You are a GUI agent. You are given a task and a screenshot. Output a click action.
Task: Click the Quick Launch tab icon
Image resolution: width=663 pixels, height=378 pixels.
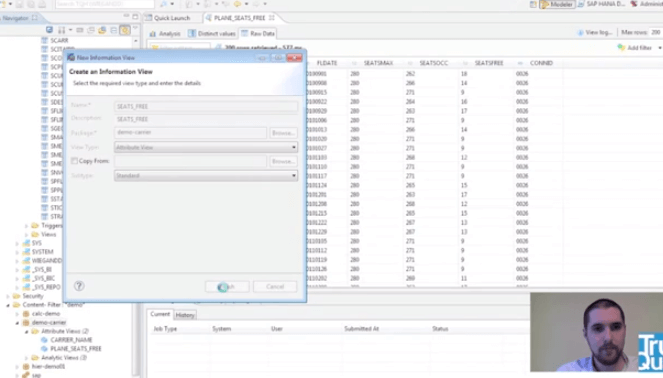tap(148, 18)
